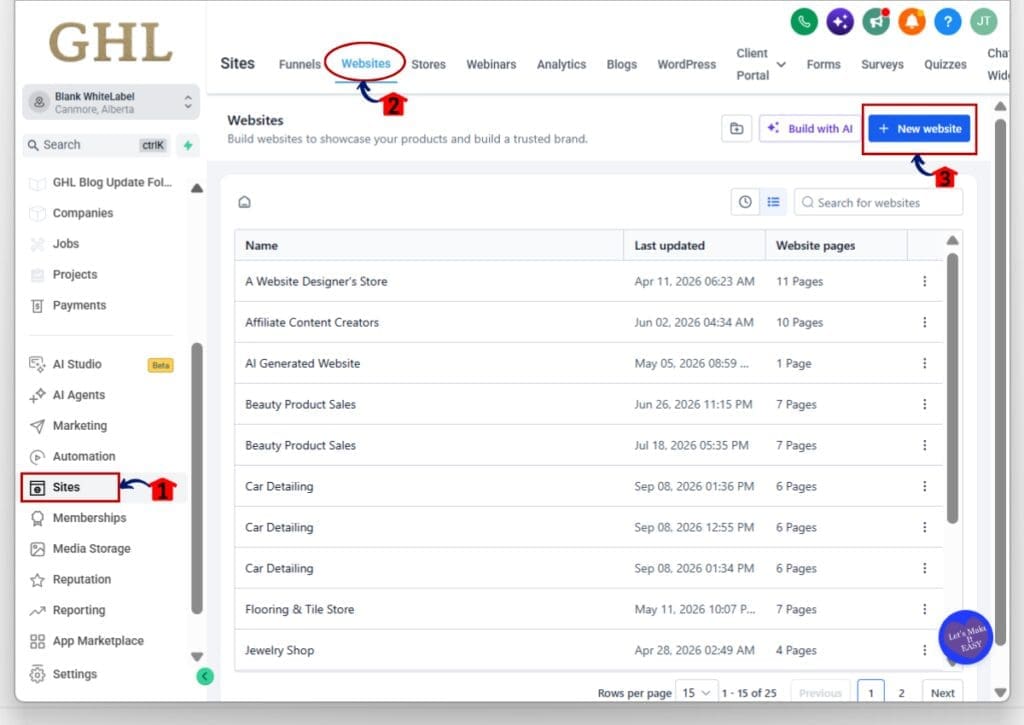
Task: Switch to the list view icon
Action: click(x=773, y=202)
